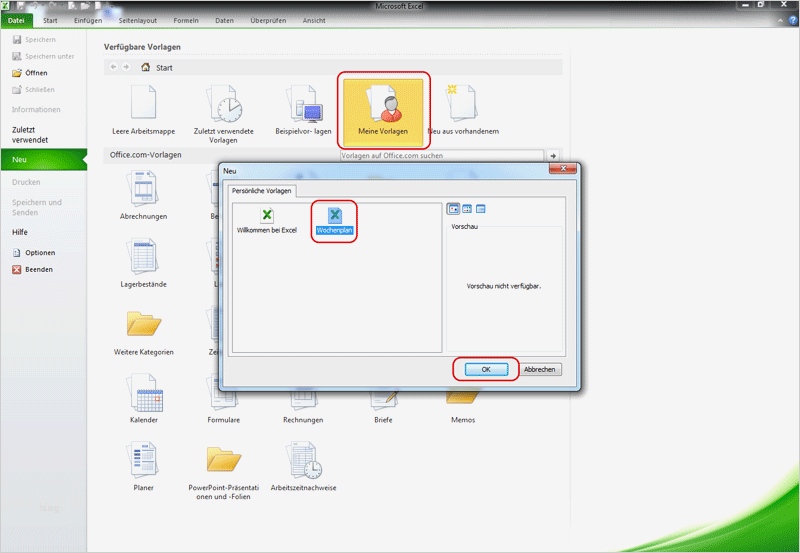Select Willkommen bei Excel template
The image size is (800, 553).
point(266,221)
